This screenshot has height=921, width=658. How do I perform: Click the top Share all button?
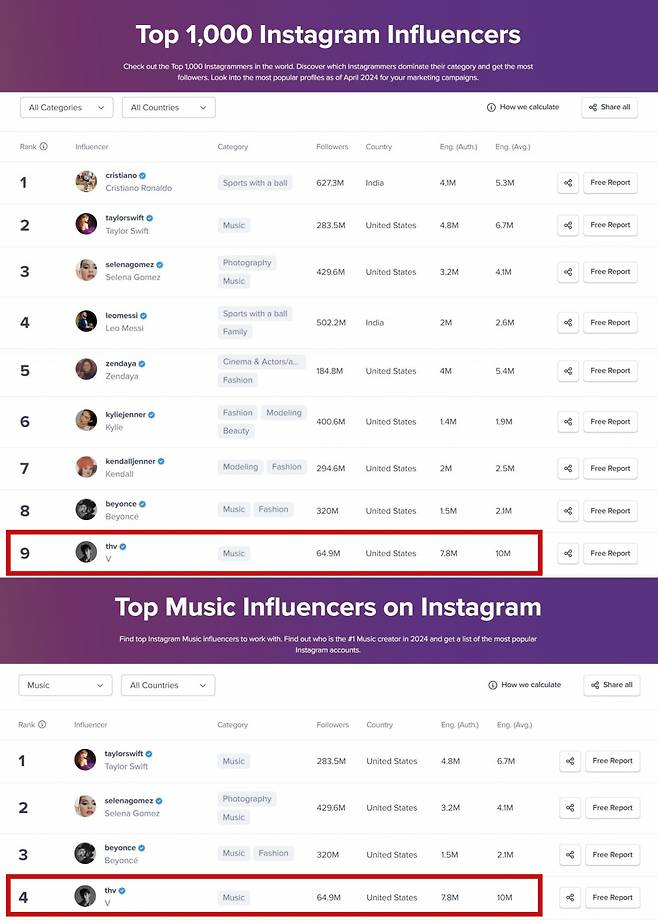610,107
